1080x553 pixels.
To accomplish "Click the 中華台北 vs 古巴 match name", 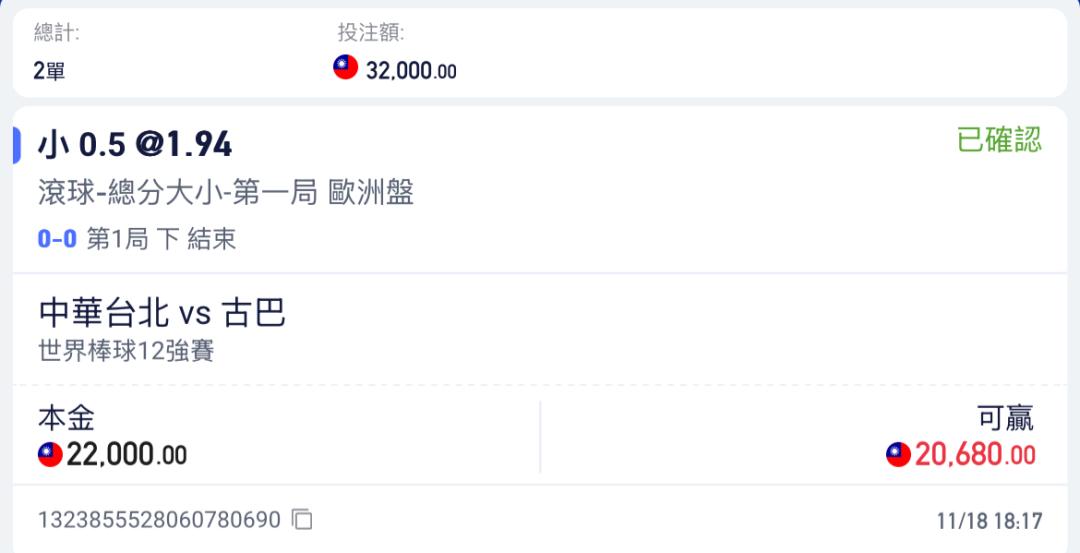I will 162,313.
